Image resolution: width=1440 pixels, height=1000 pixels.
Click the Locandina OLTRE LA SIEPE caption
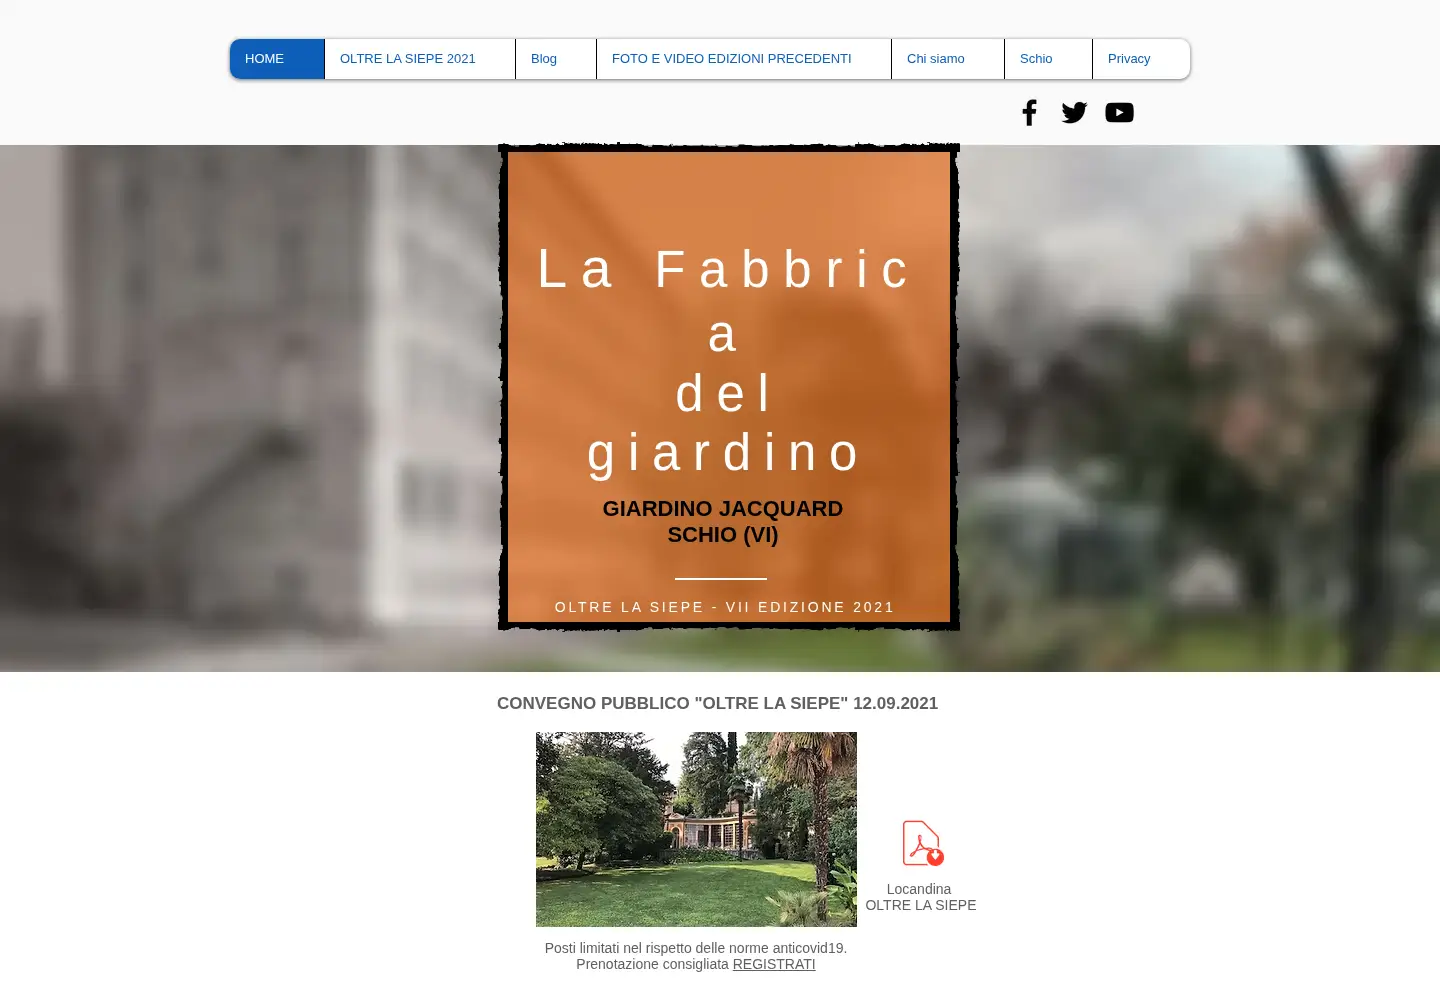coord(920,897)
